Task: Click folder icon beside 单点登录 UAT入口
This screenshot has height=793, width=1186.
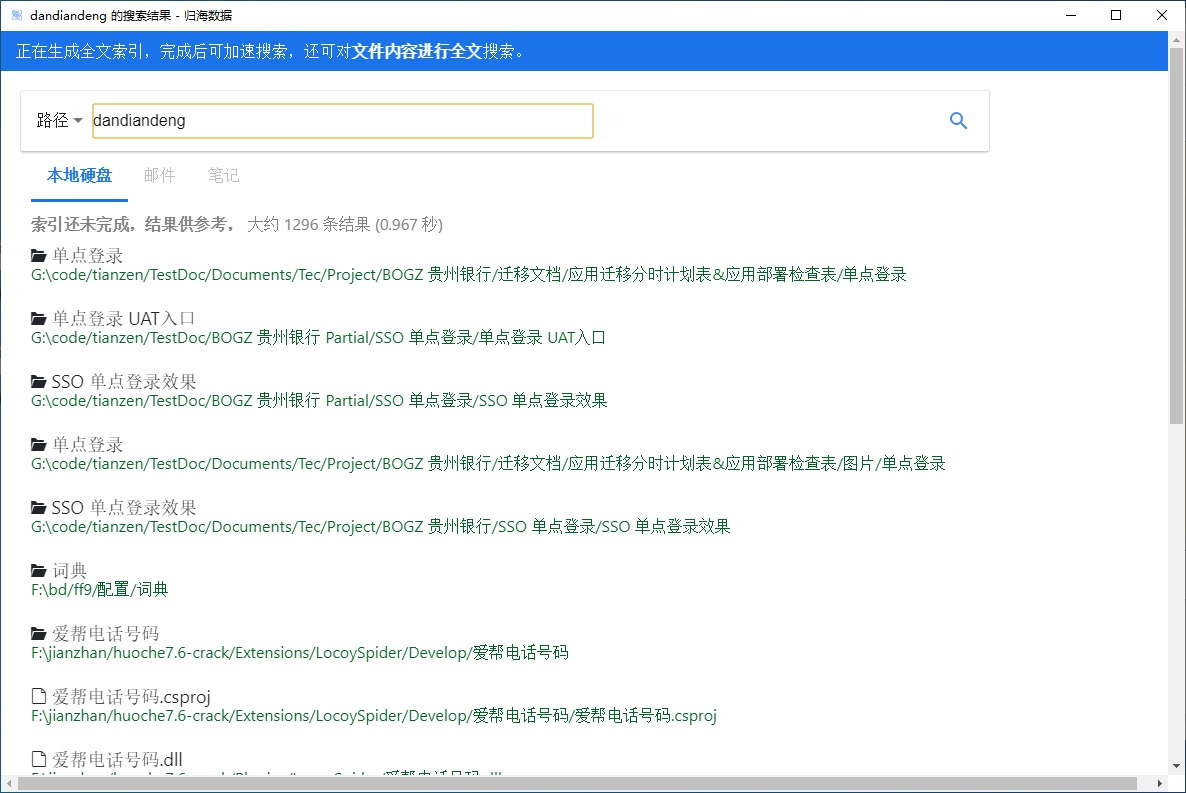Action: tap(39, 319)
